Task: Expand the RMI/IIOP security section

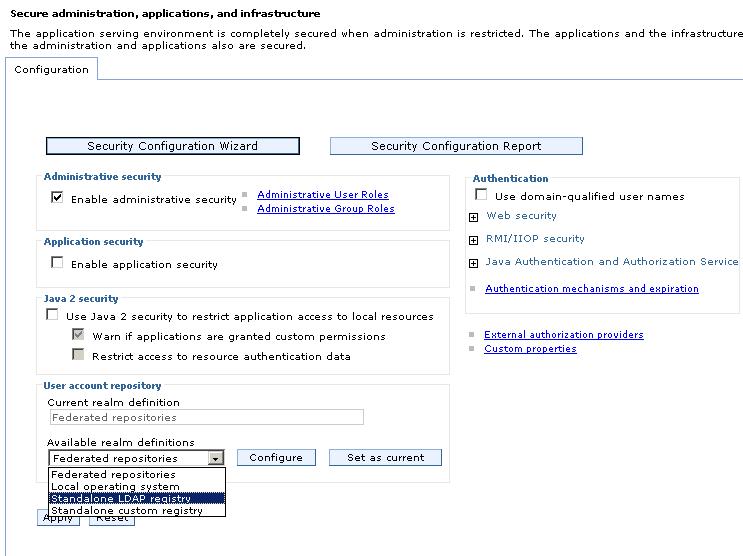Action: (x=473, y=240)
